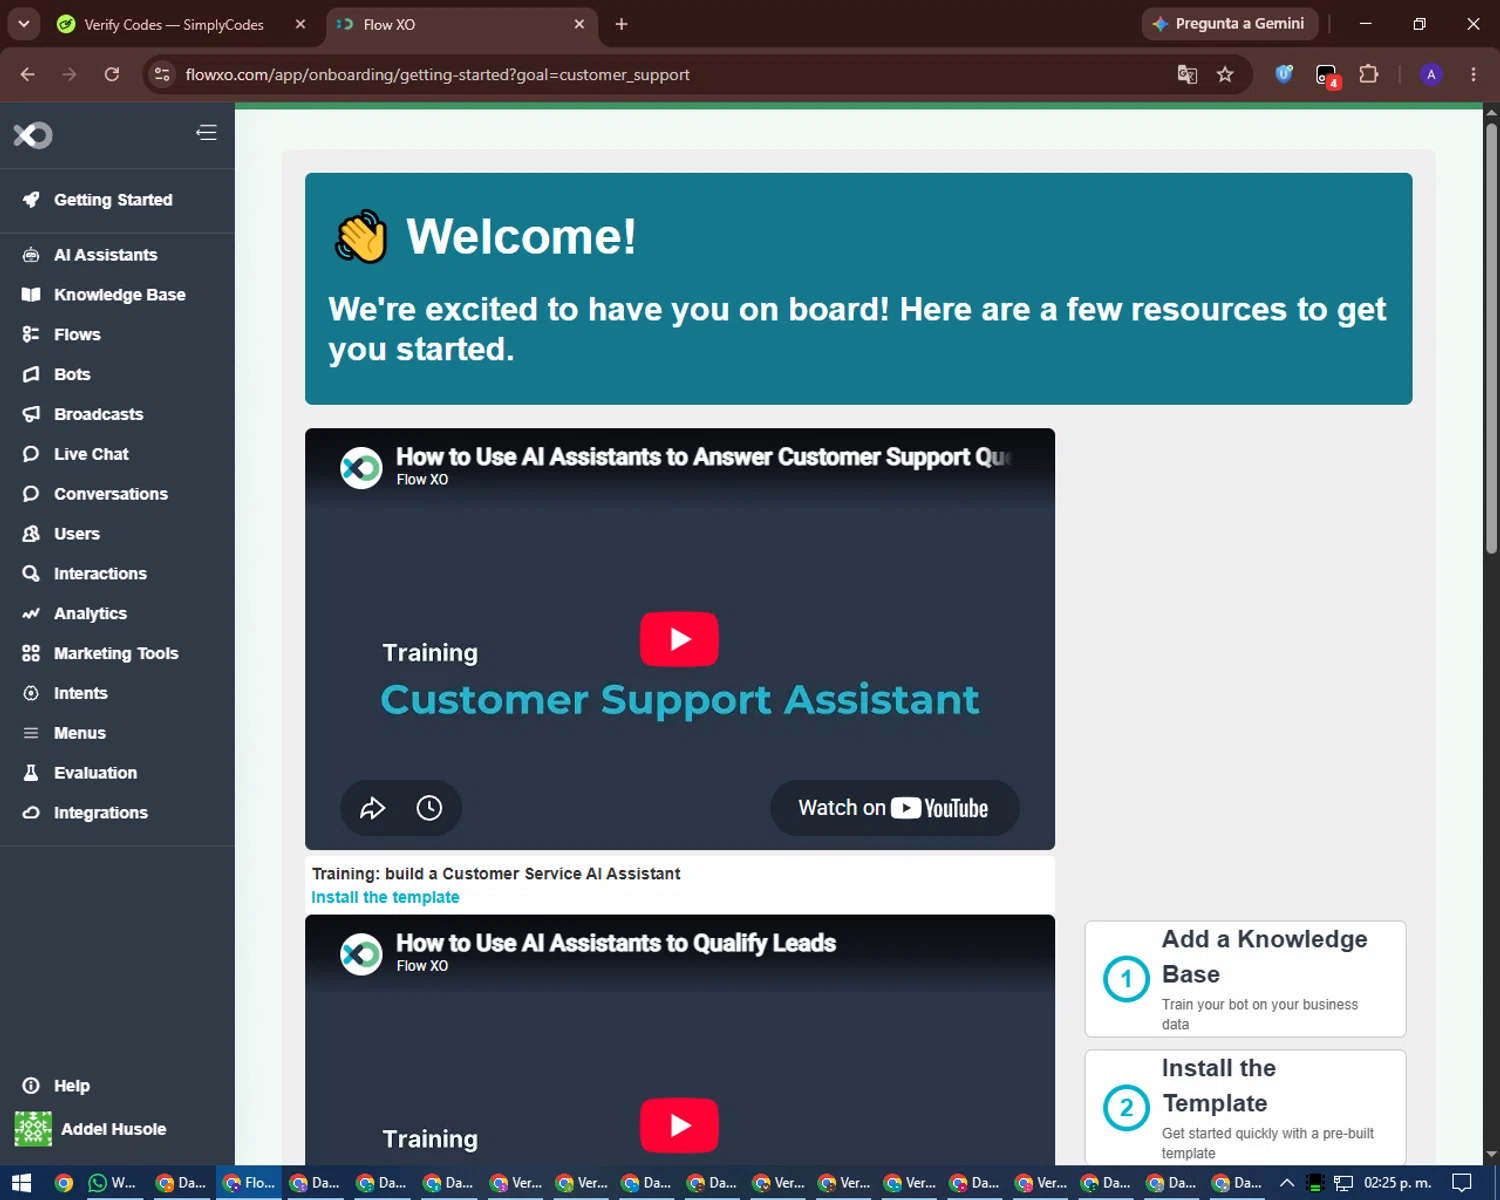Viewport: 1500px width, 1200px height.
Task: Click the browser back arrow
Action: pyautogui.click(x=27, y=75)
